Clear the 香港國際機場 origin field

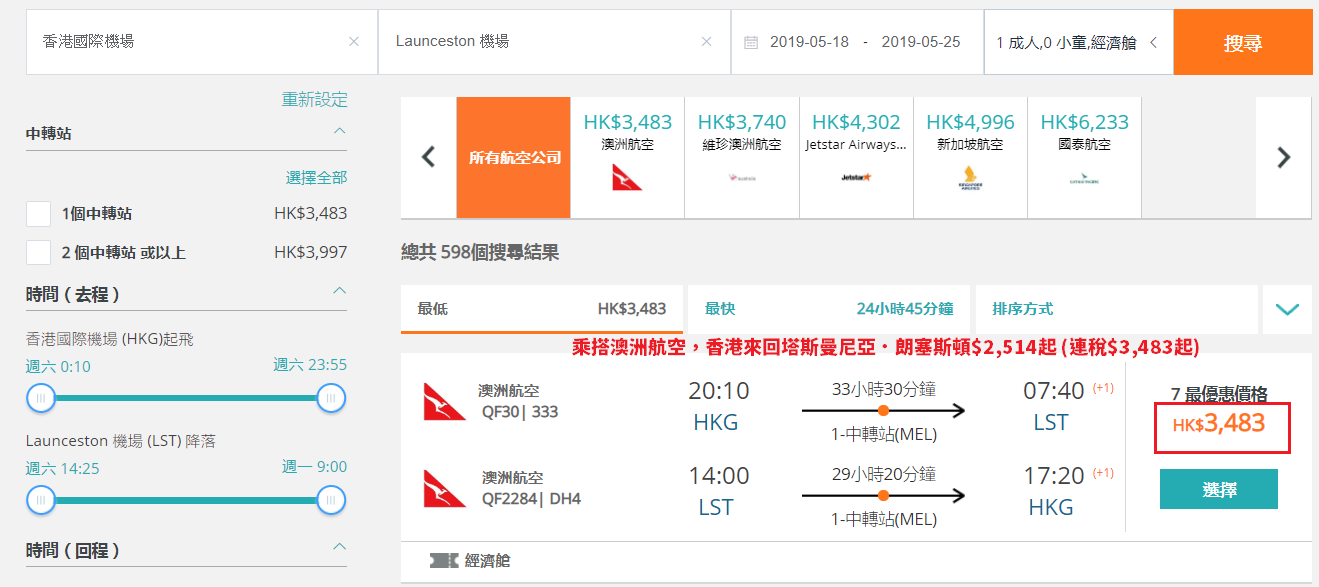tap(354, 42)
